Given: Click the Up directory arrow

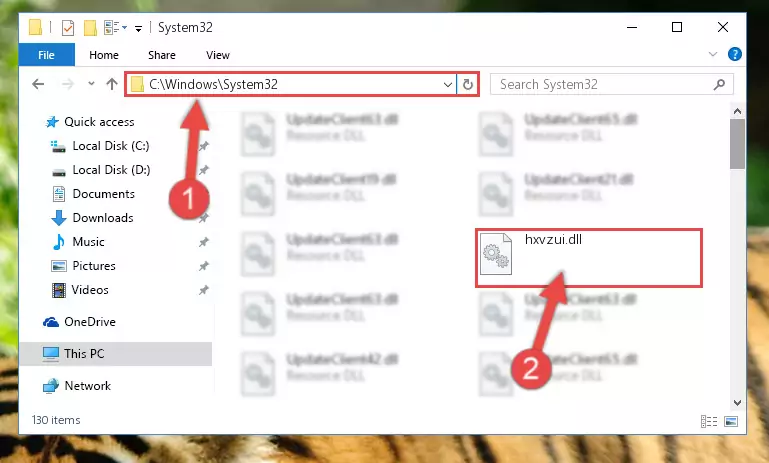Looking at the screenshot, I should point(112,84).
